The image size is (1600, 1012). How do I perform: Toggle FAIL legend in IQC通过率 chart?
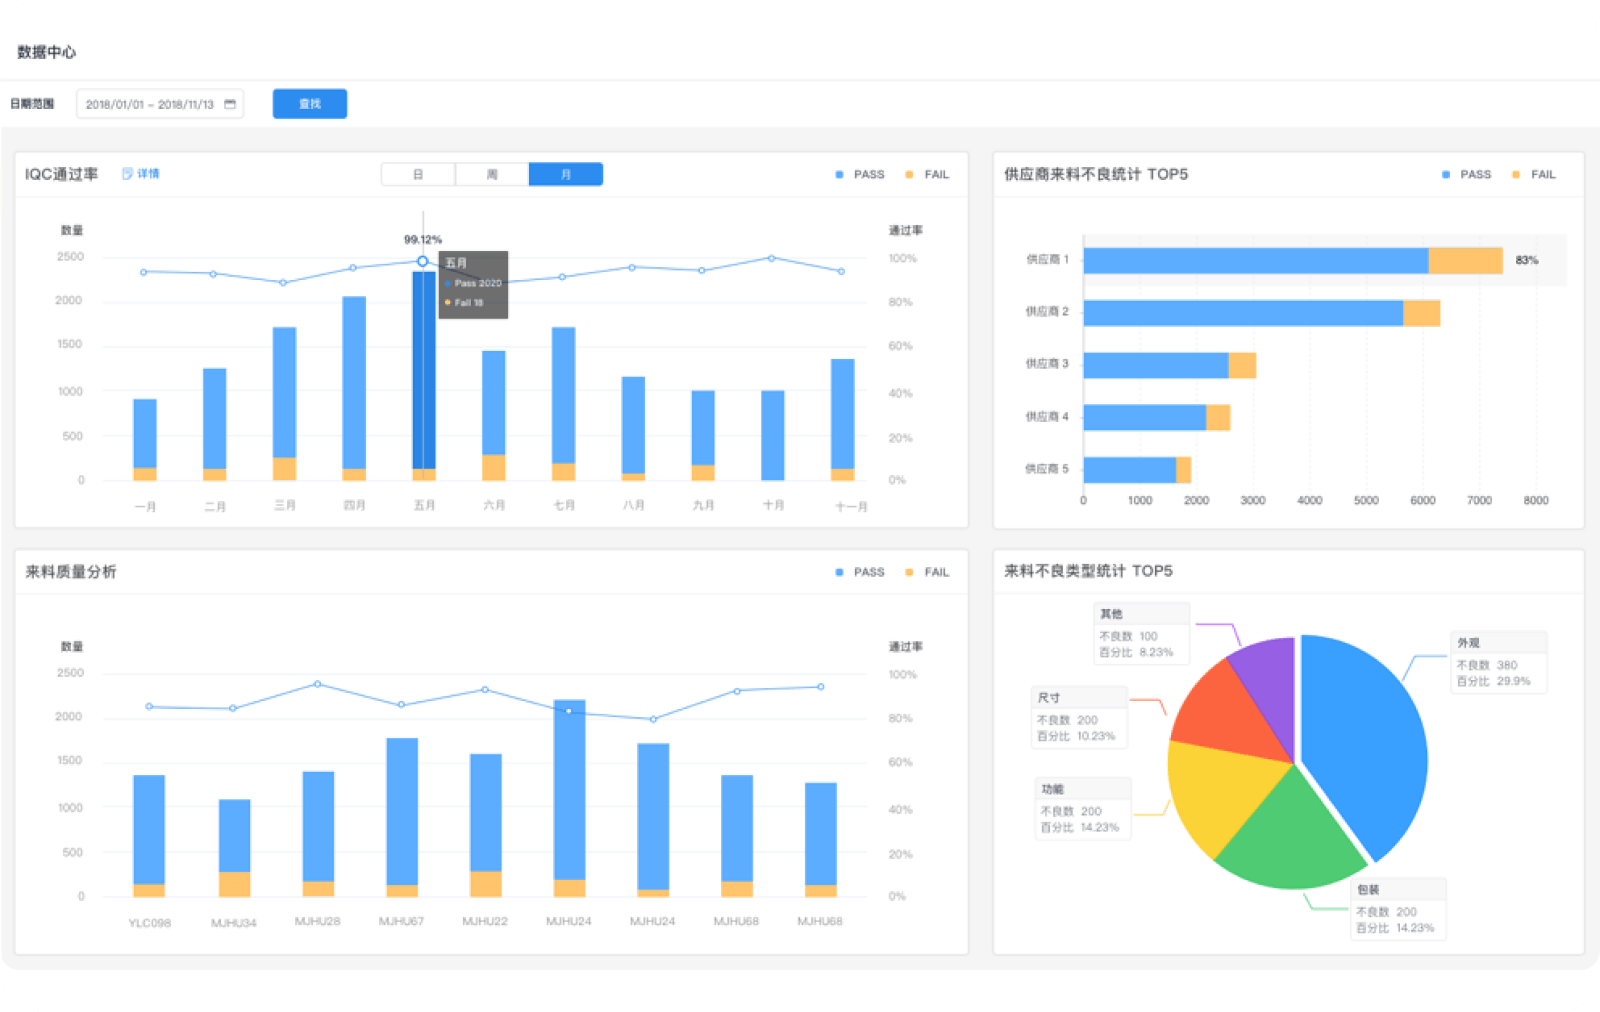(928, 175)
